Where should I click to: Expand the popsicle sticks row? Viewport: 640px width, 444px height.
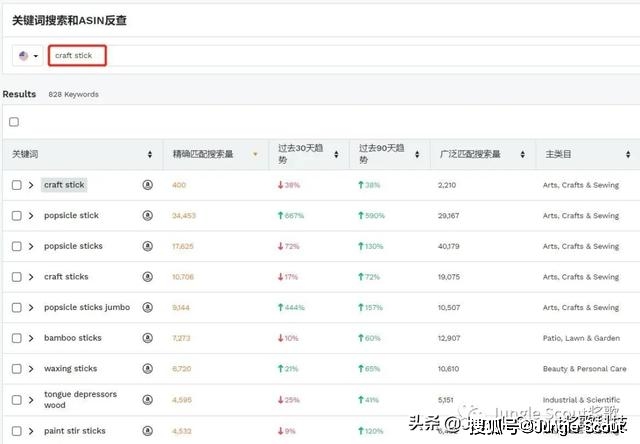31,246
